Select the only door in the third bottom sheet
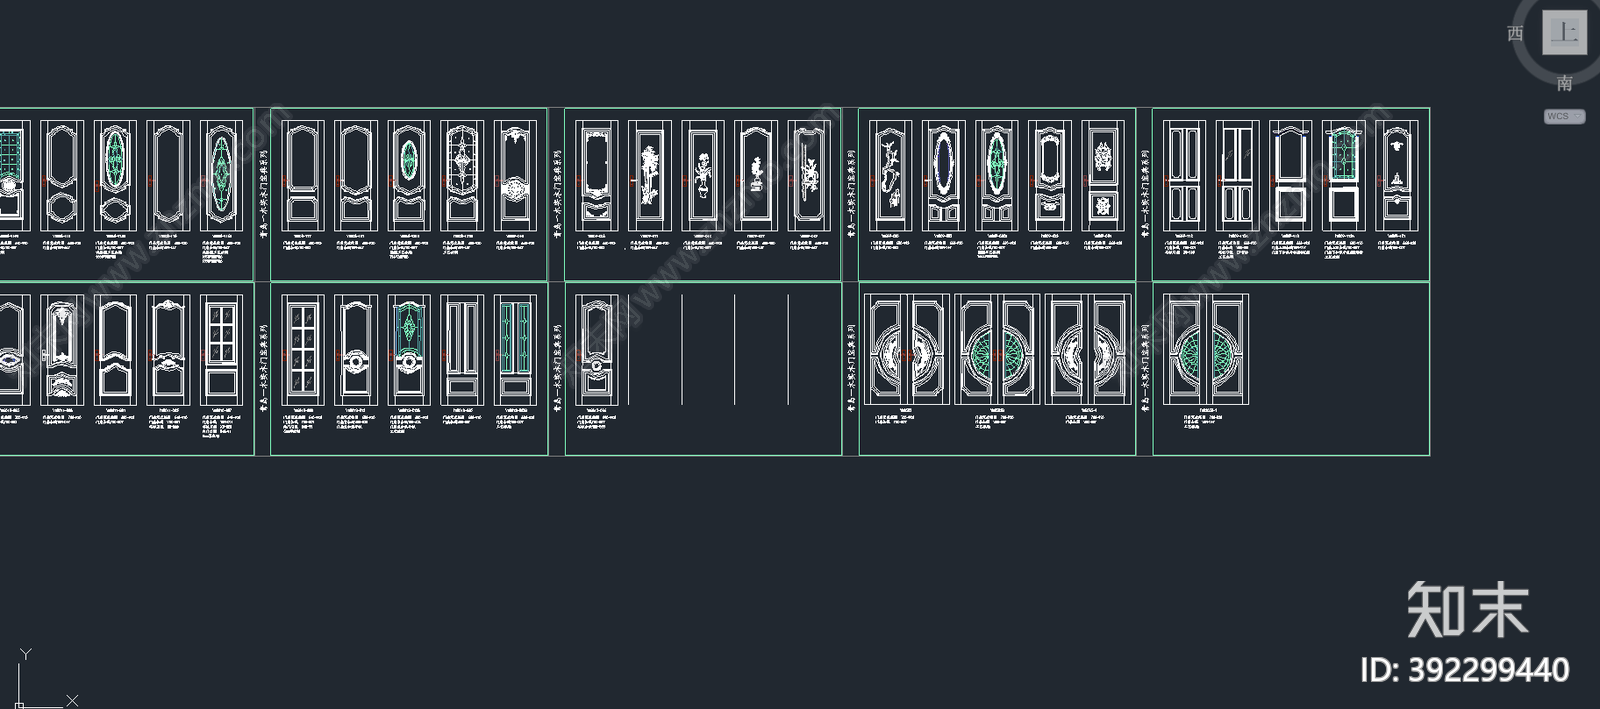 pyautogui.click(x=597, y=350)
